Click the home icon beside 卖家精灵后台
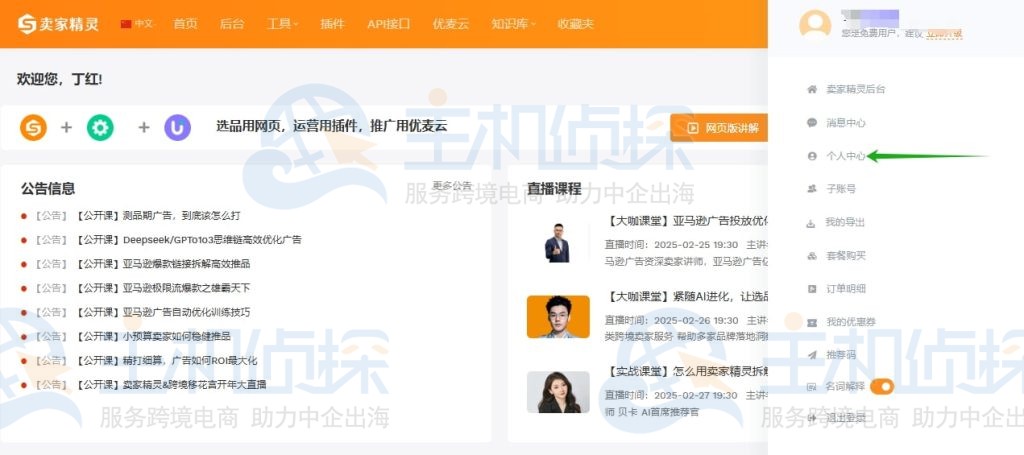 click(x=812, y=89)
